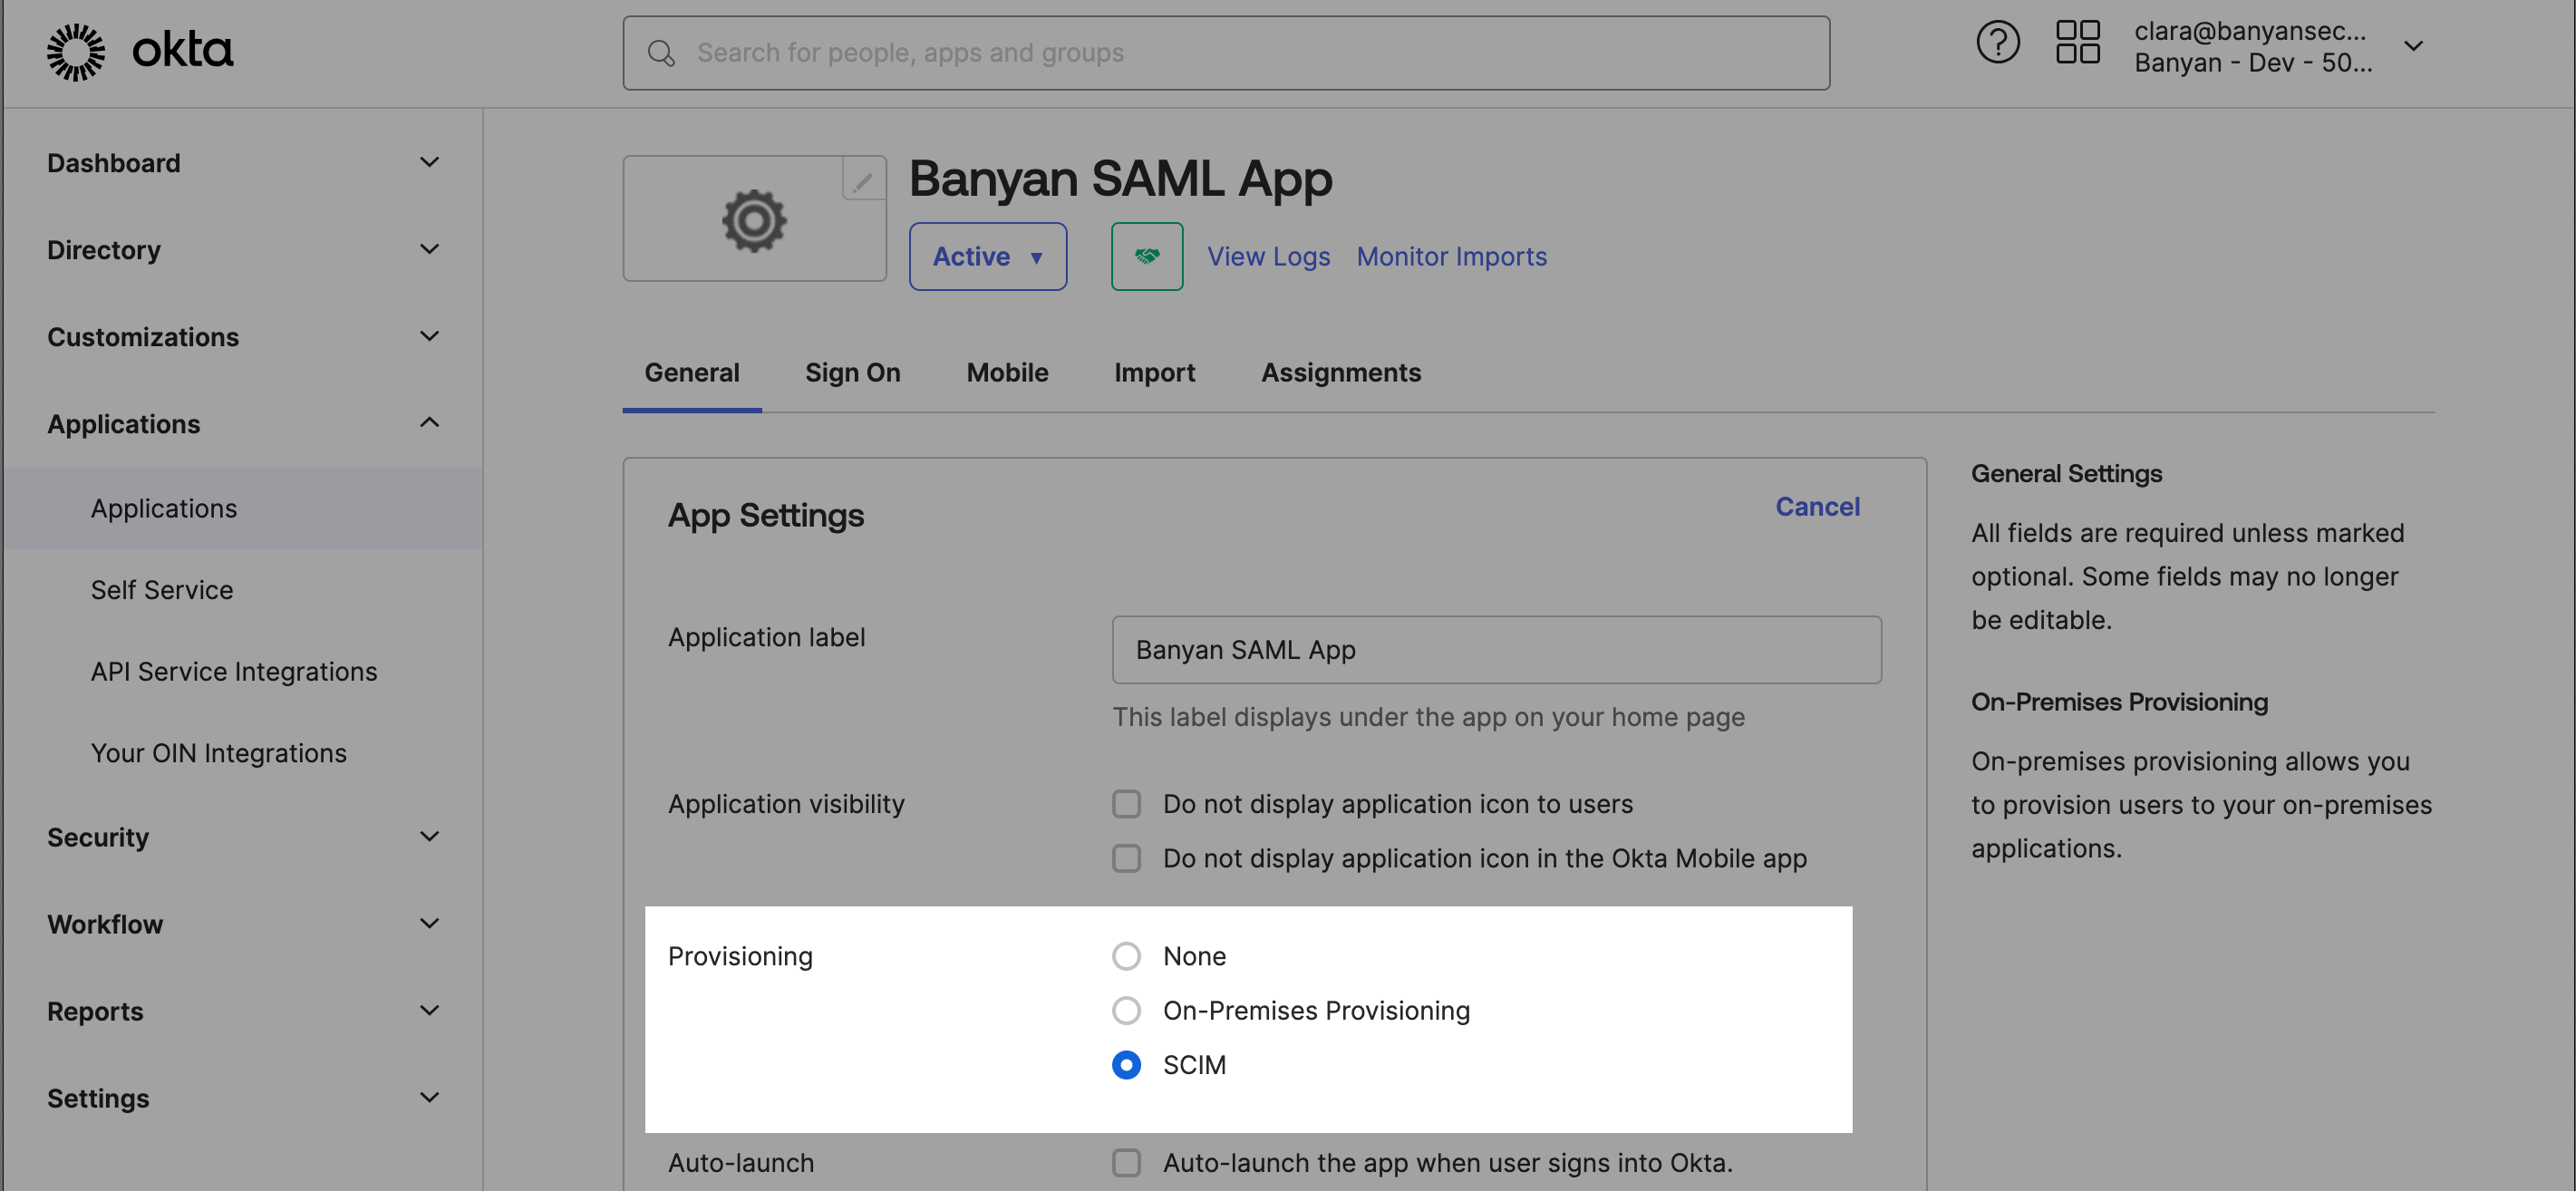Click the gear app logo thumbnail
This screenshot has height=1191, width=2576.
(x=754, y=220)
